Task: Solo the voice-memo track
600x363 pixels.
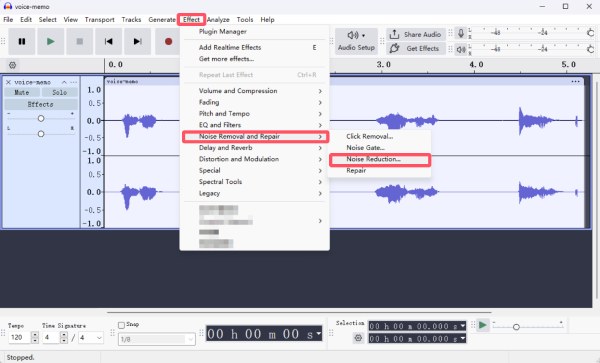Action: point(59,93)
